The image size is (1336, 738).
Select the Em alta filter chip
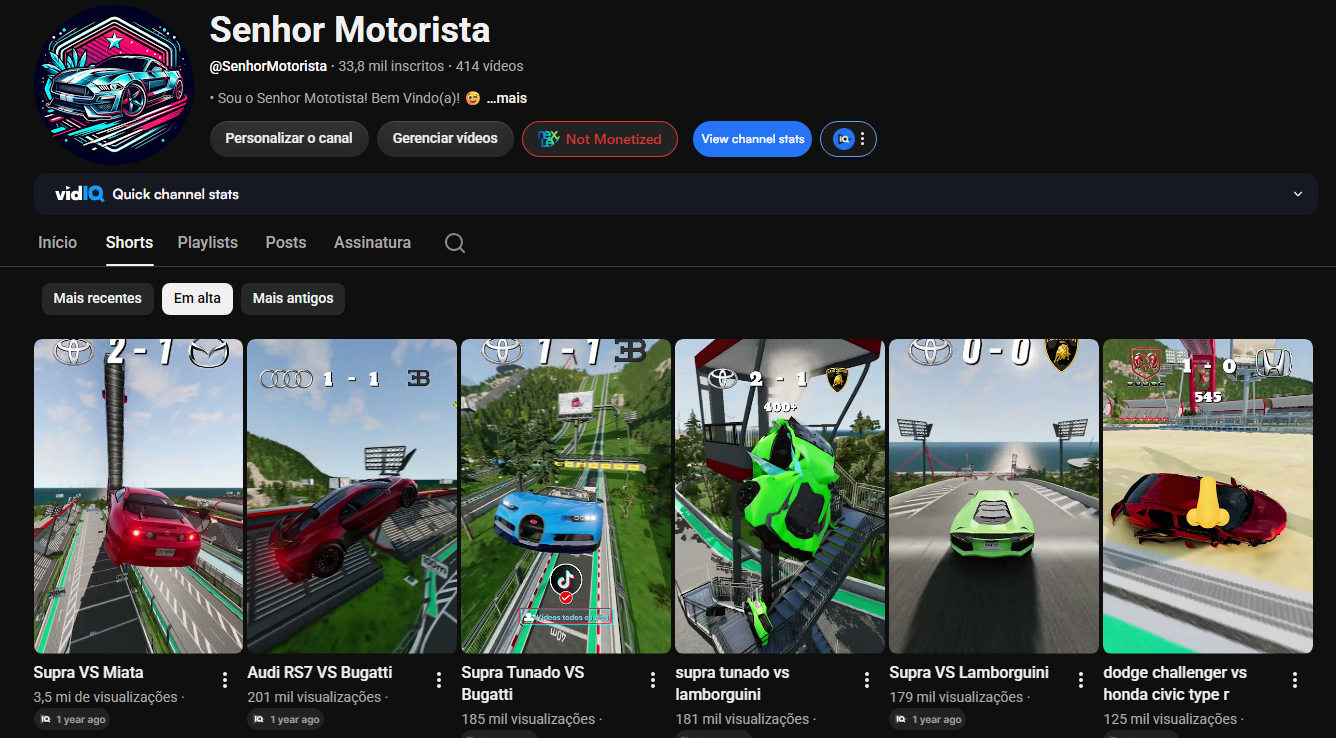[197, 298]
